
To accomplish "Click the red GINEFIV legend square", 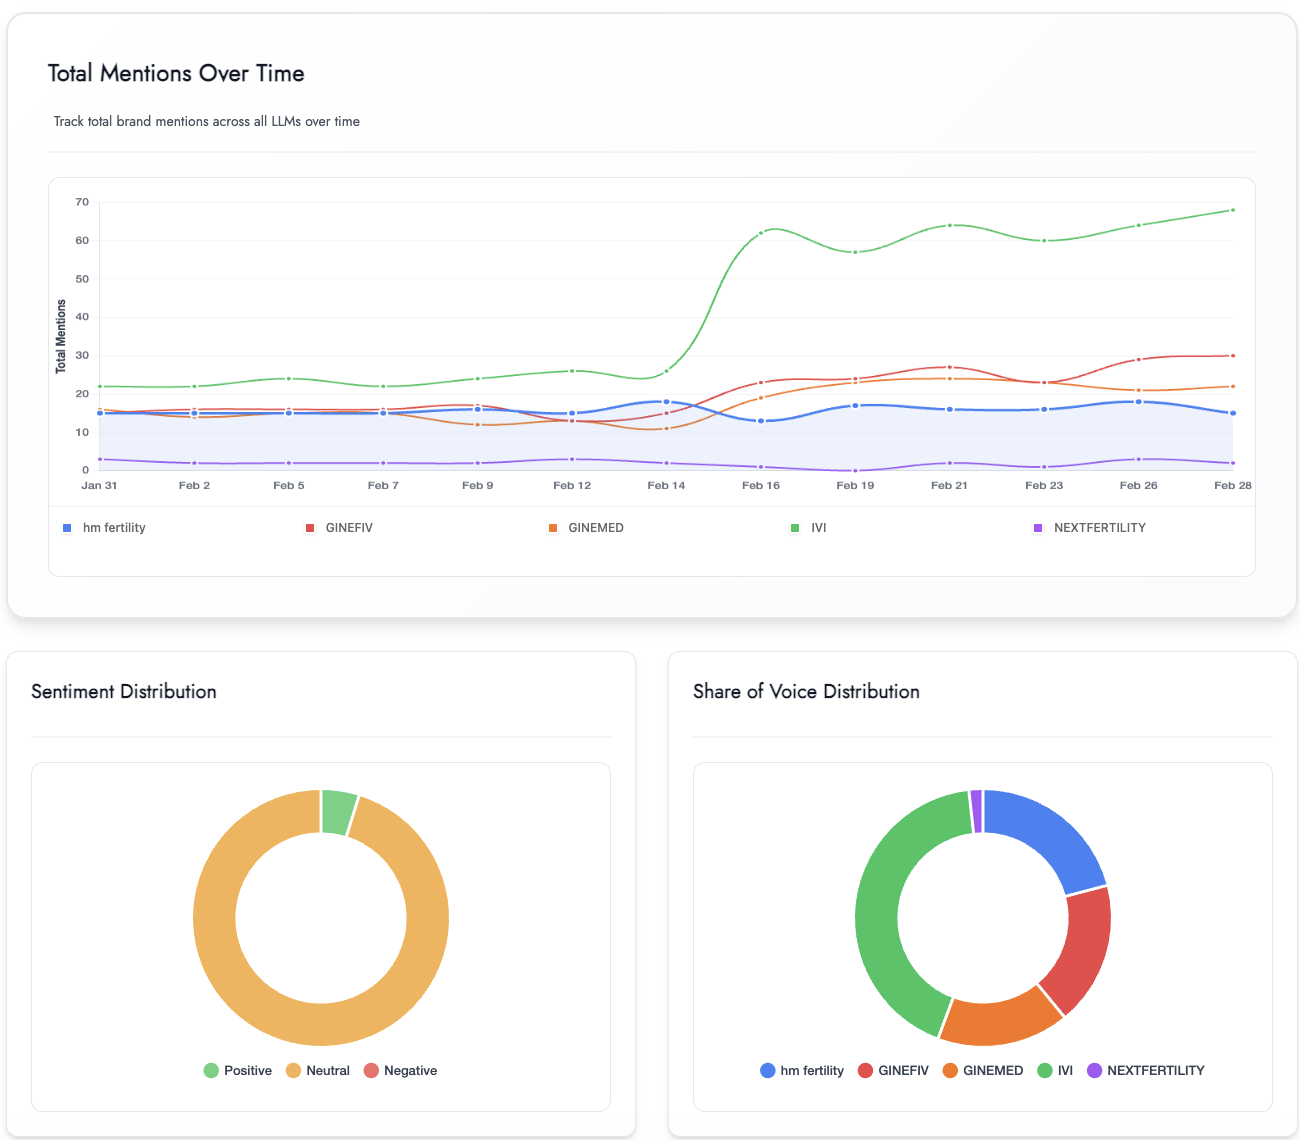I will pyautogui.click(x=310, y=528).
